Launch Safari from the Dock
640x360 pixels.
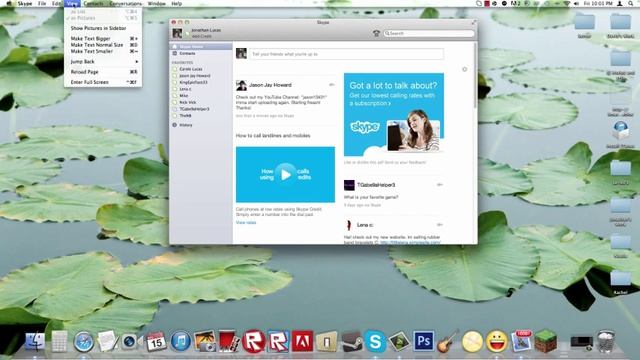(84, 342)
